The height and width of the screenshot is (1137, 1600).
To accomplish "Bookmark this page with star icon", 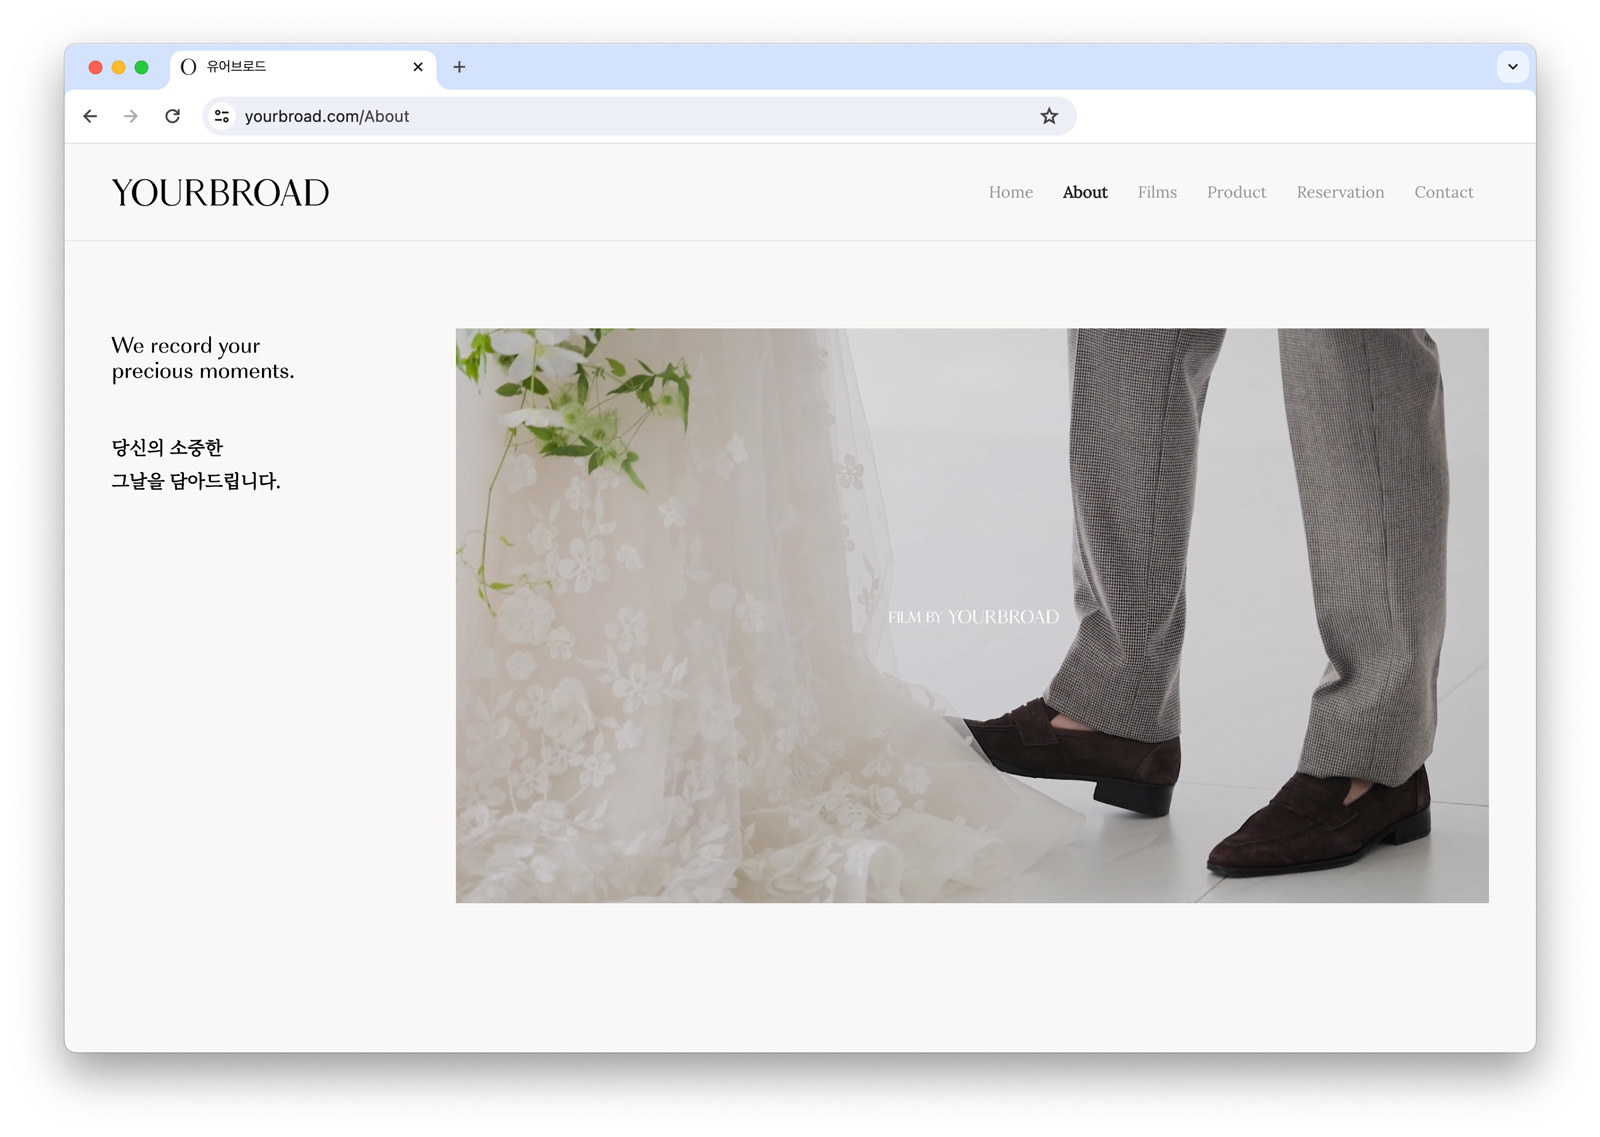I will pyautogui.click(x=1049, y=116).
